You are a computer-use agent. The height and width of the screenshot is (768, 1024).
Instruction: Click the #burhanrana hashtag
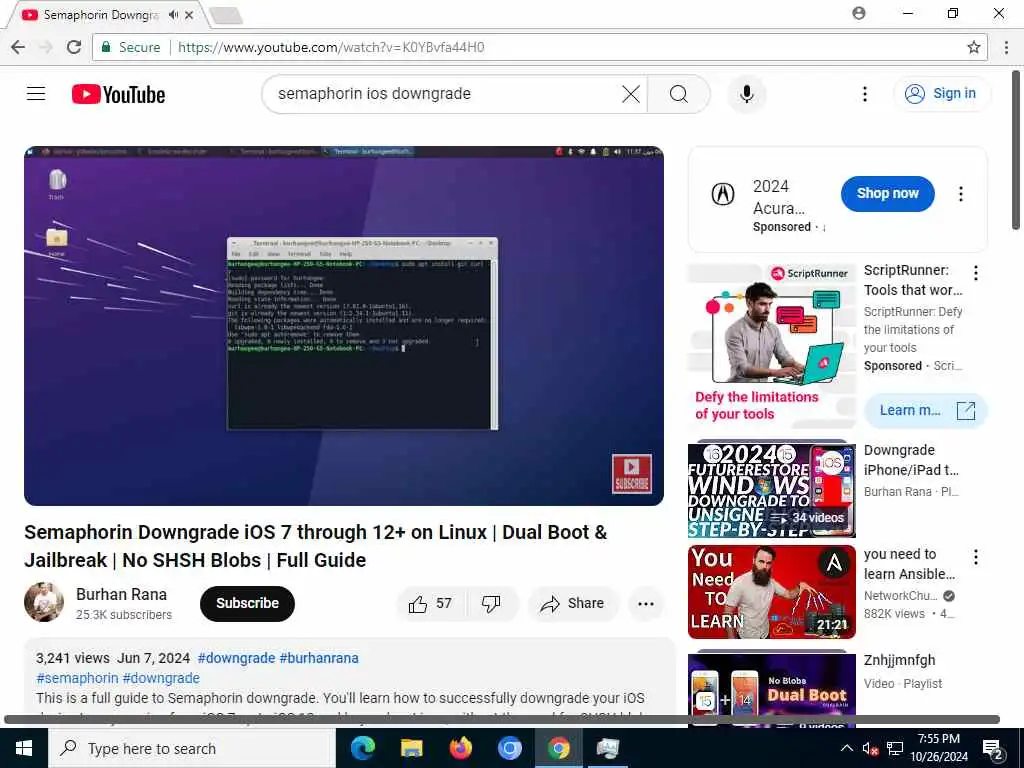319,658
